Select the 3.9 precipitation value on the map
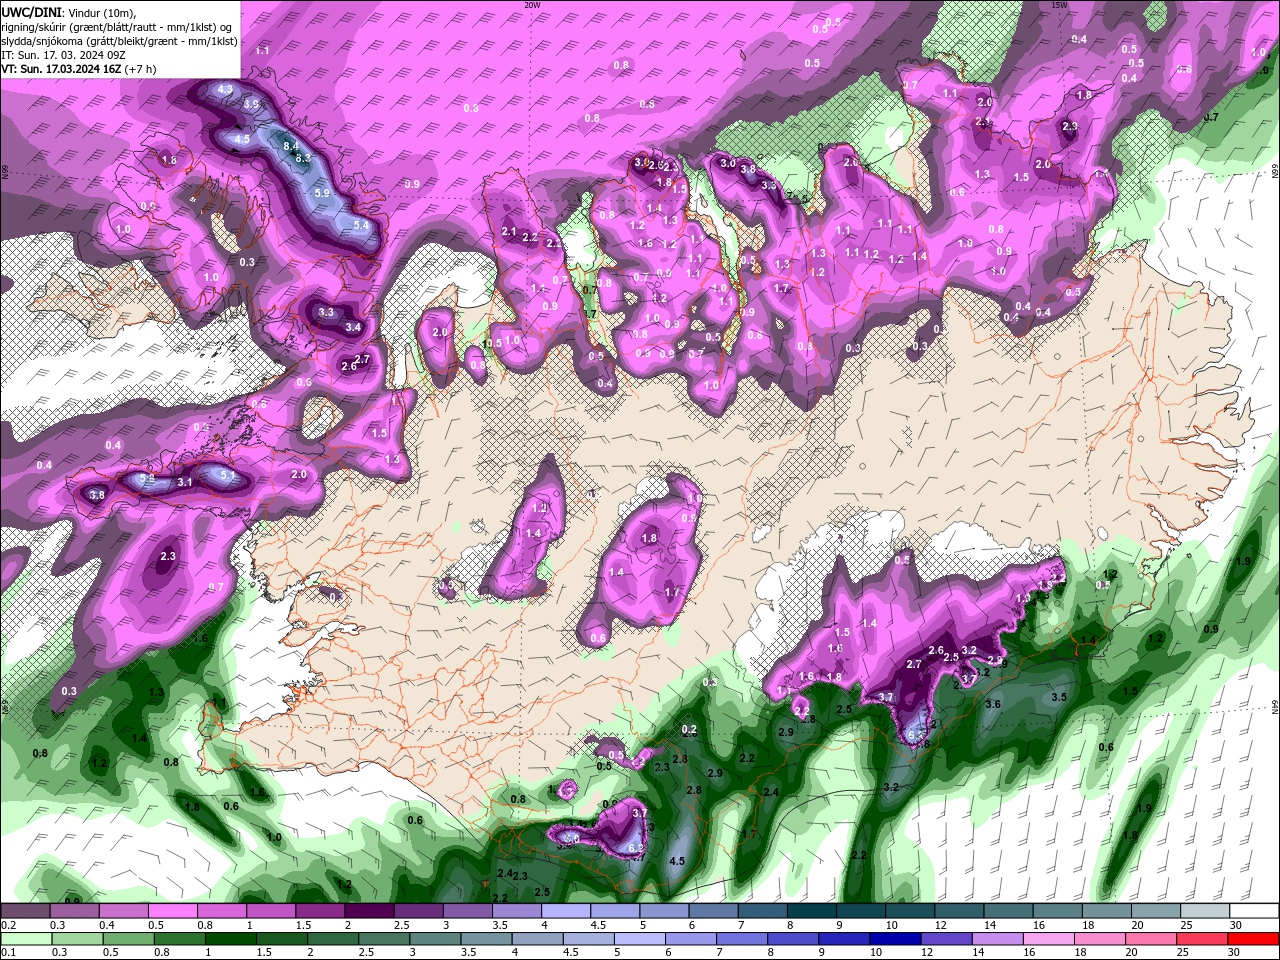The image size is (1280, 960). (251, 104)
